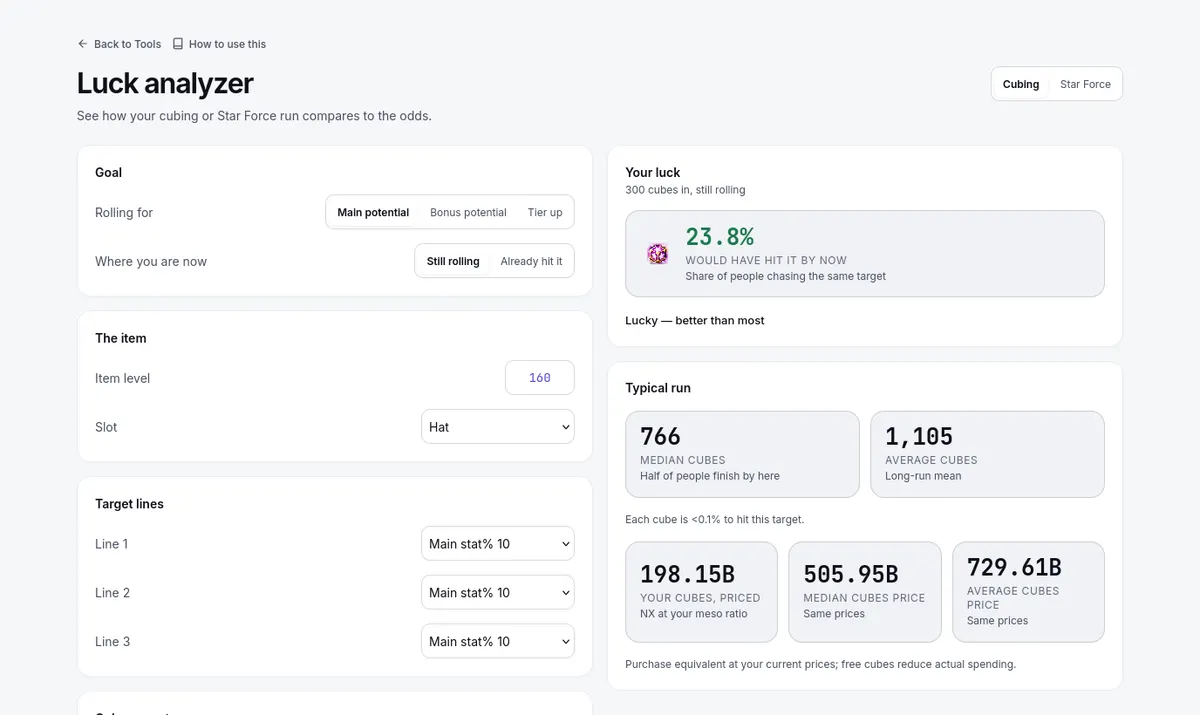This screenshot has width=1200, height=715.
Task: Click the Item level input field
Action: point(540,378)
